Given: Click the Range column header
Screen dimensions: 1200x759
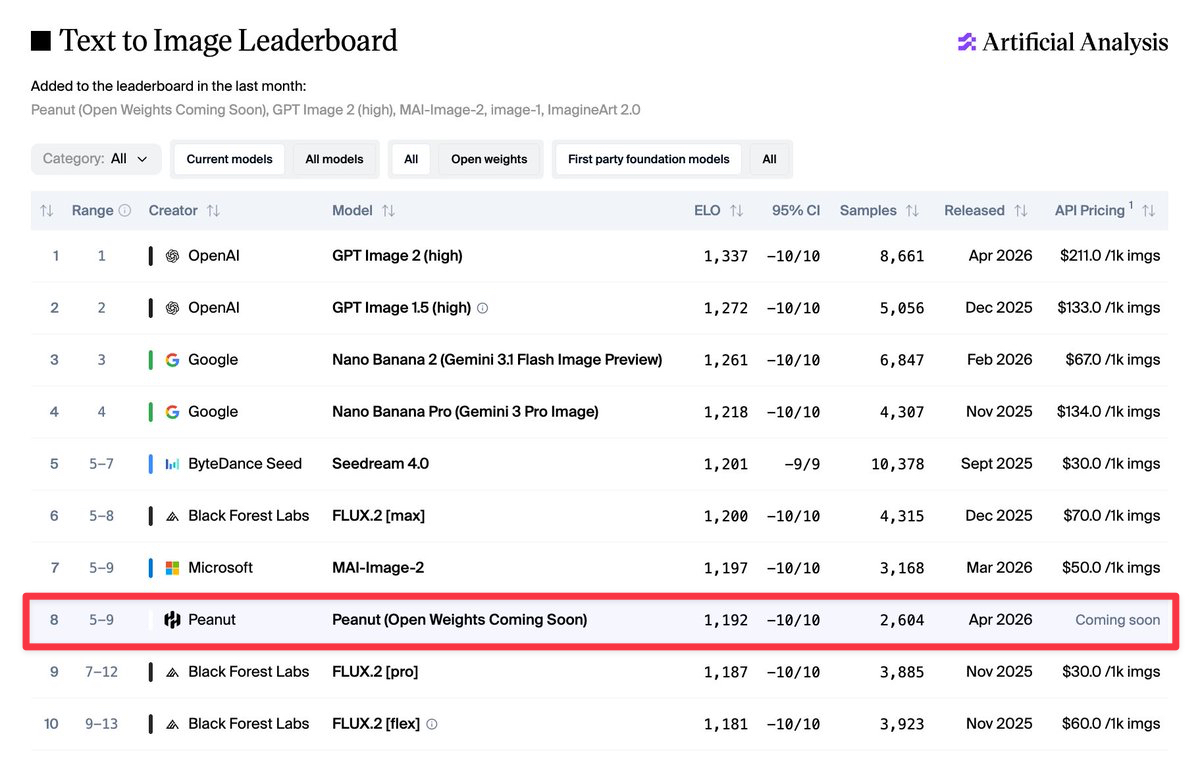Looking at the screenshot, I should pyautogui.click(x=92, y=211).
